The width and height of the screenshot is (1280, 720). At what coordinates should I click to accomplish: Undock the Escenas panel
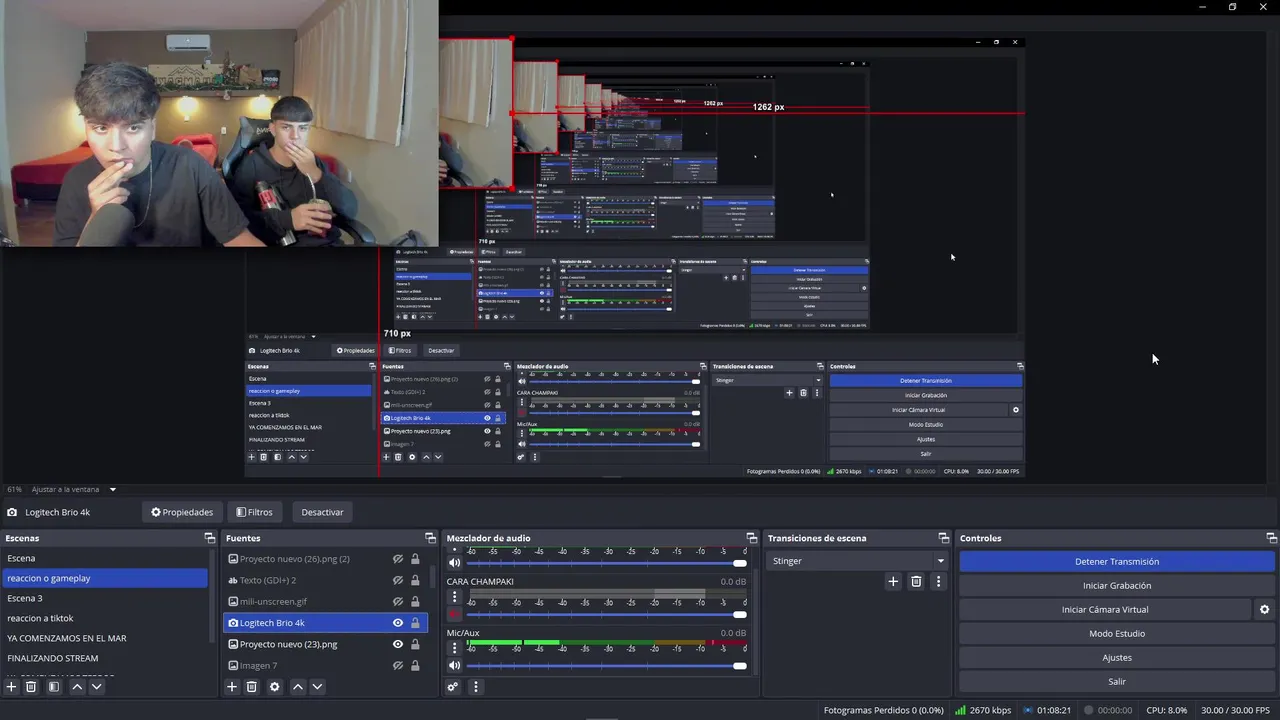pyautogui.click(x=209, y=538)
